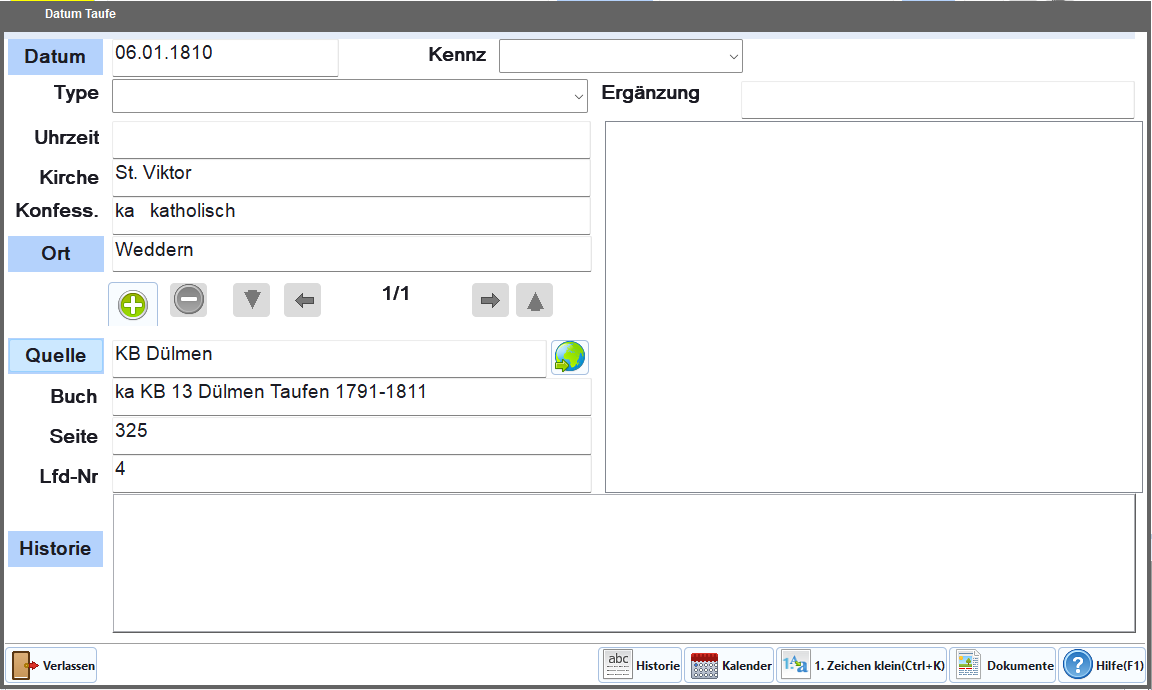Click the large notes area beside Uhrzeit
This screenshot has height=690, width=1152.
(x=874, y=307)
